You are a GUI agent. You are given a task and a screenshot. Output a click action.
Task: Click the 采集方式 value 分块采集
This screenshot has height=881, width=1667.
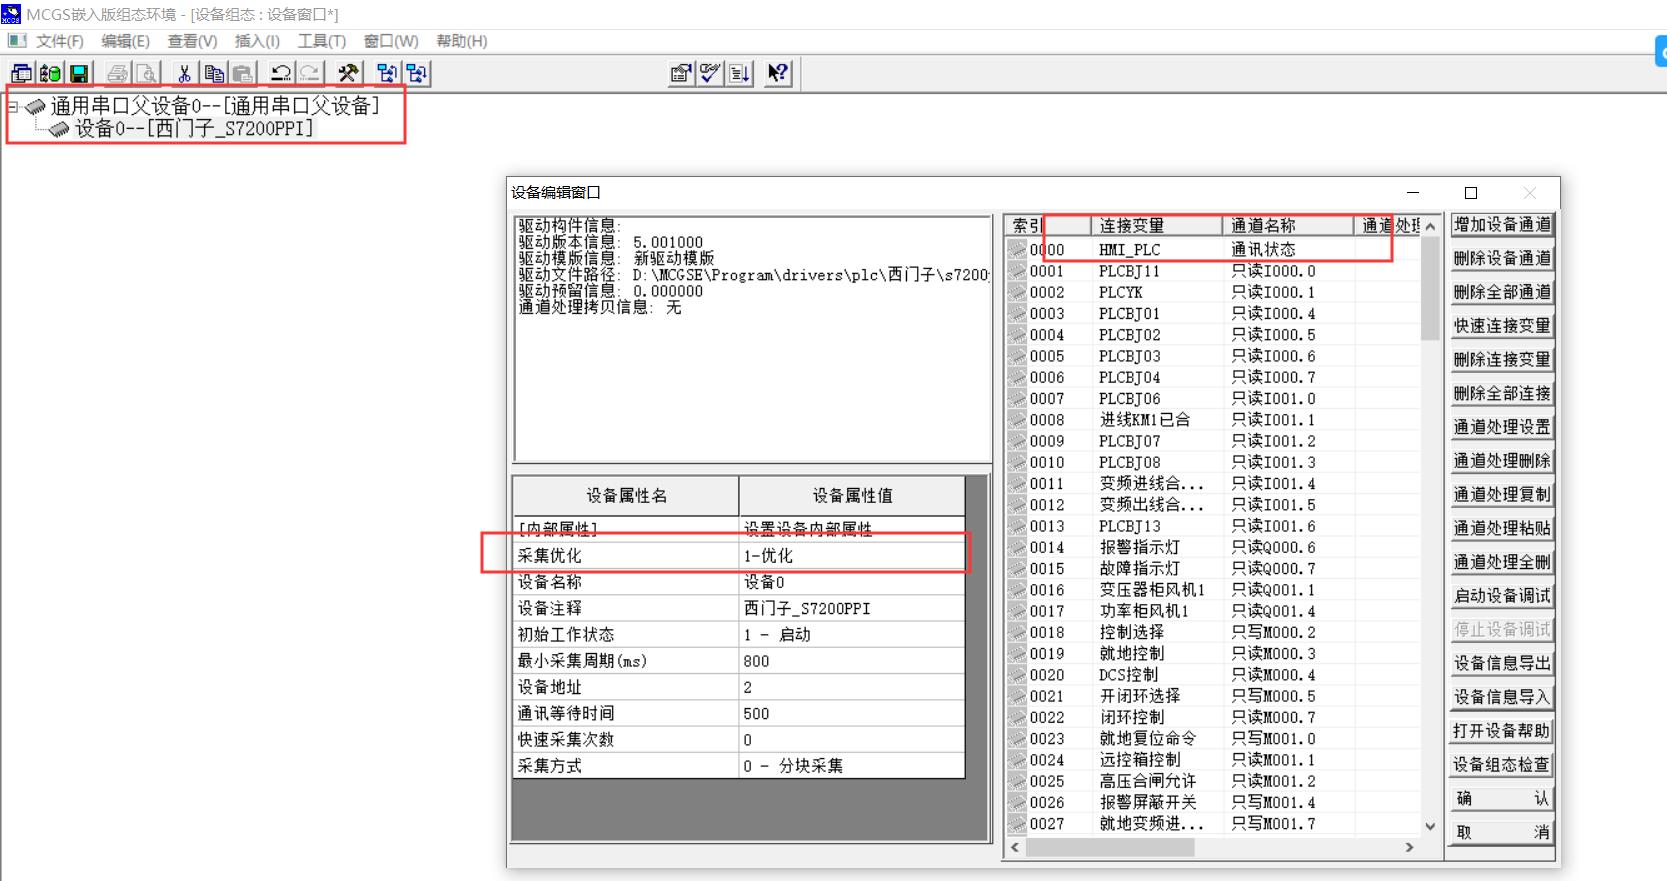(x=852, y=766)
